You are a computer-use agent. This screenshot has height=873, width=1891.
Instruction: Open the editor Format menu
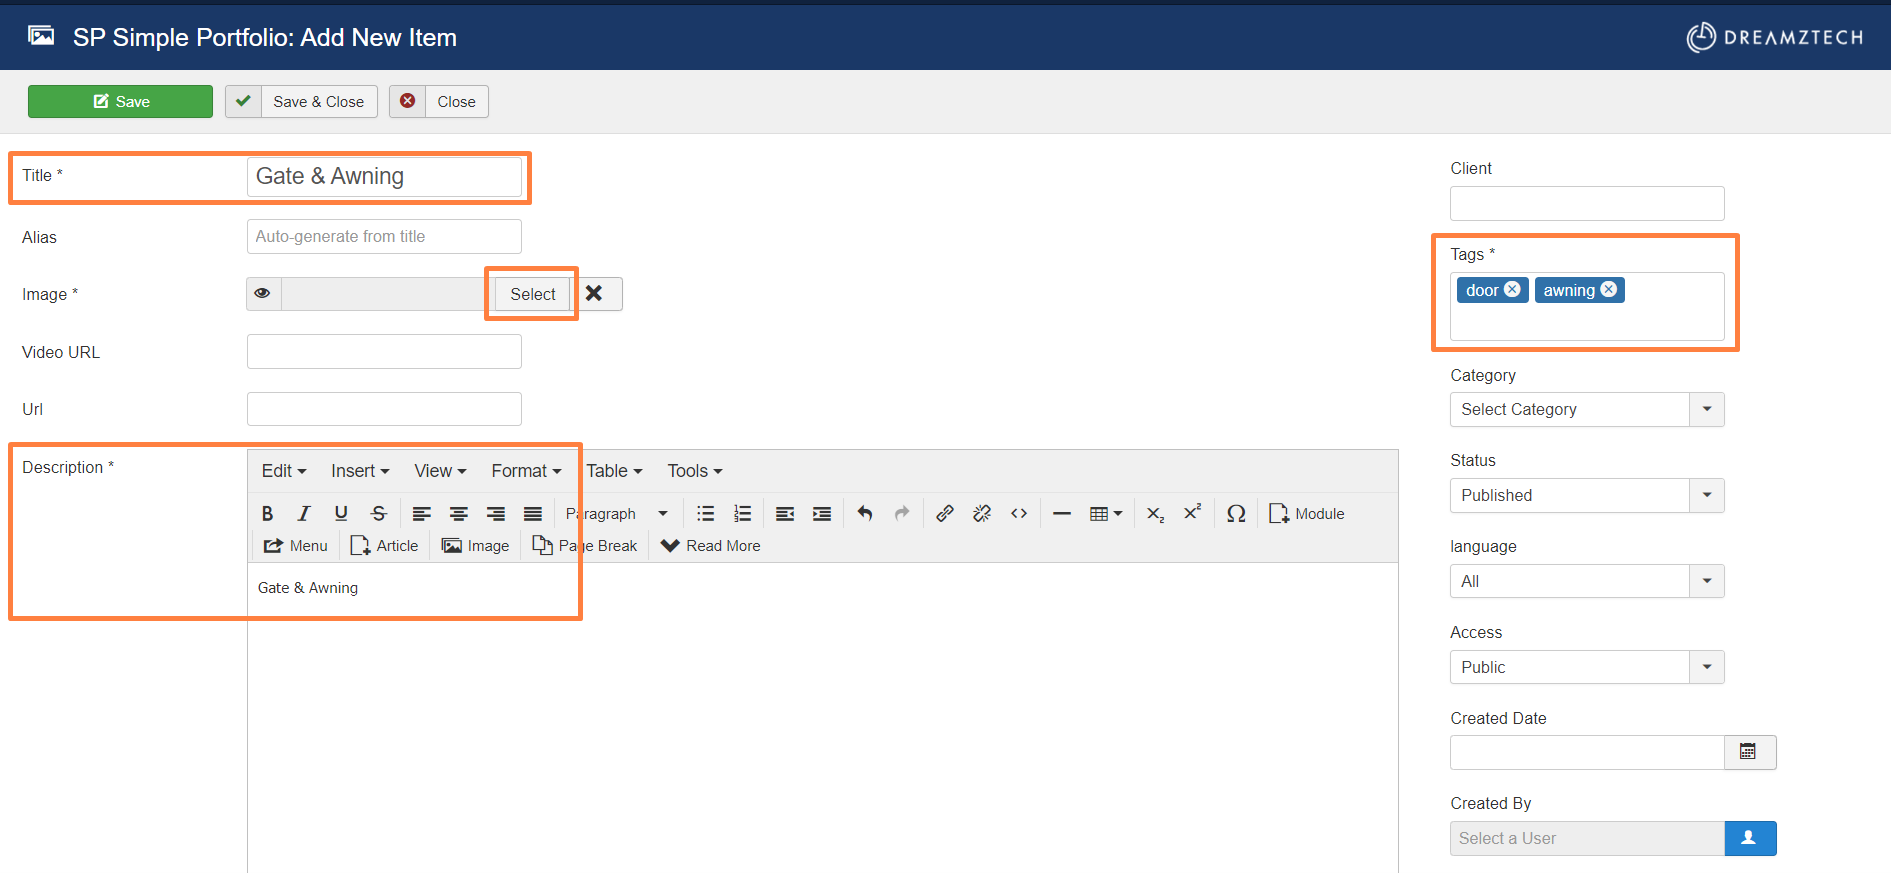click(x=526, y=471)
